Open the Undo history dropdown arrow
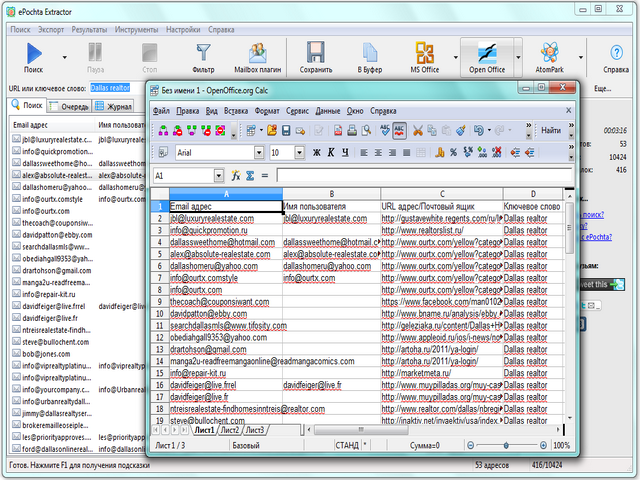 489,131
